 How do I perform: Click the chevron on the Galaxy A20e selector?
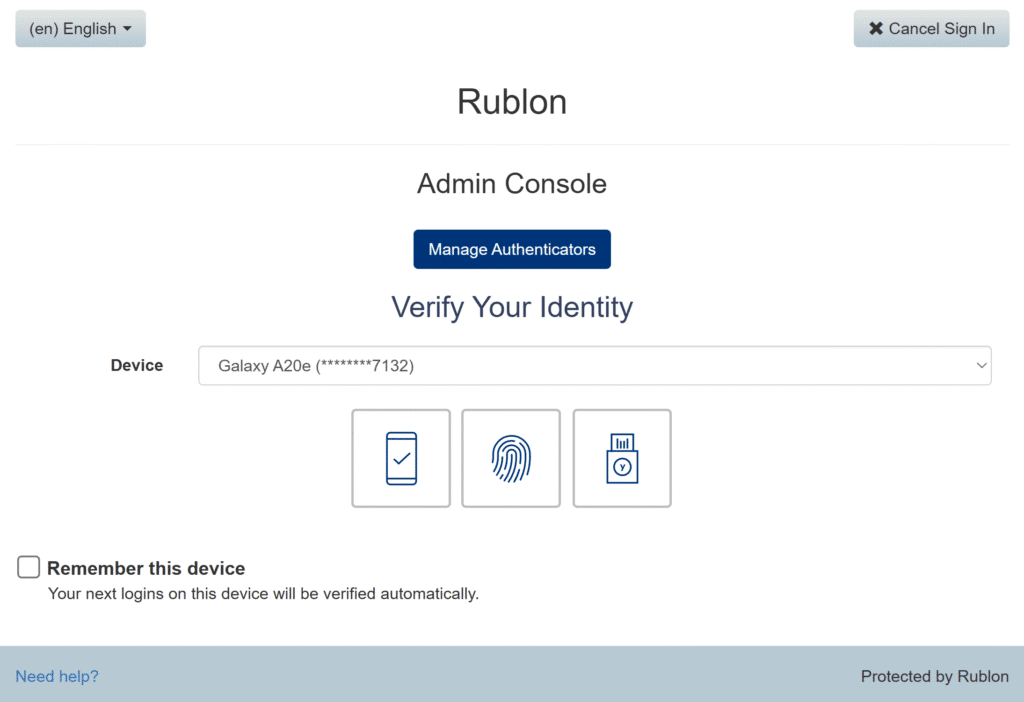(x=979, y=365)
